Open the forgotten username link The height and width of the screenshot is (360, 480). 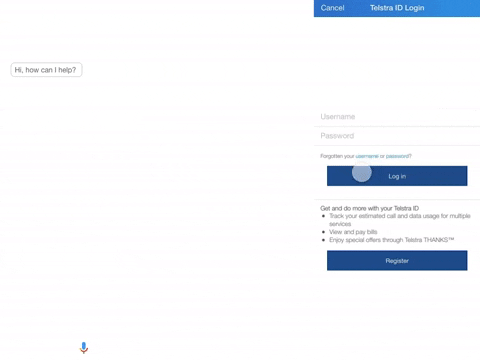pos(367,156)
